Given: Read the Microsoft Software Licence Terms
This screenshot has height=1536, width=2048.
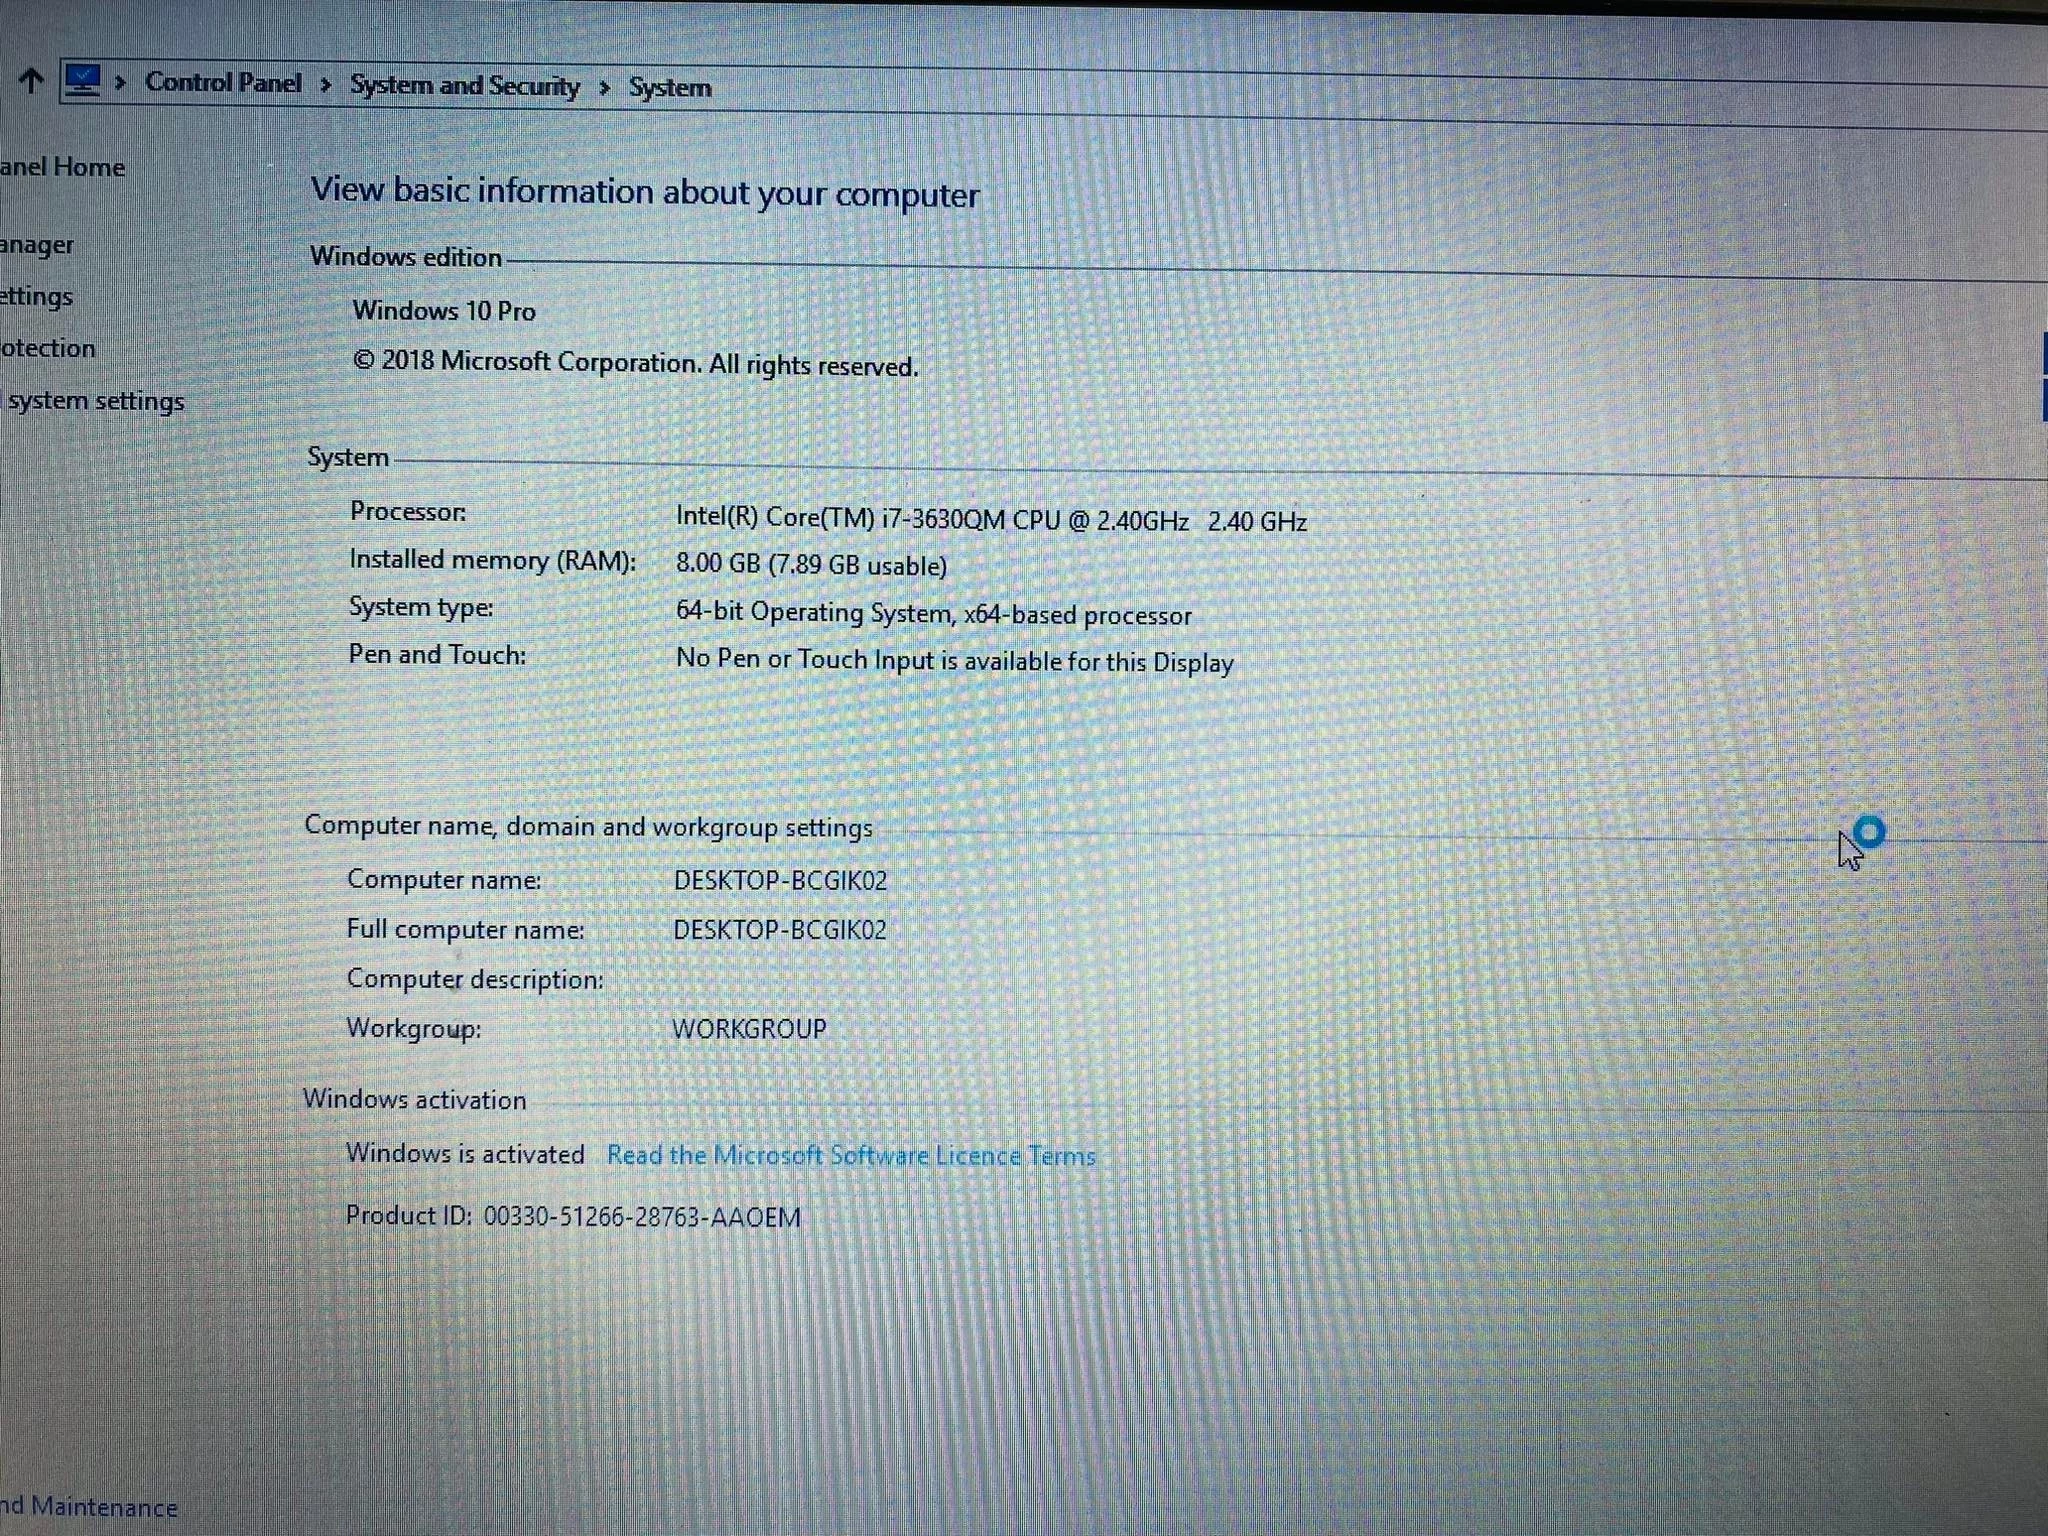Looking at the screenshot, I should [851, 1155].
